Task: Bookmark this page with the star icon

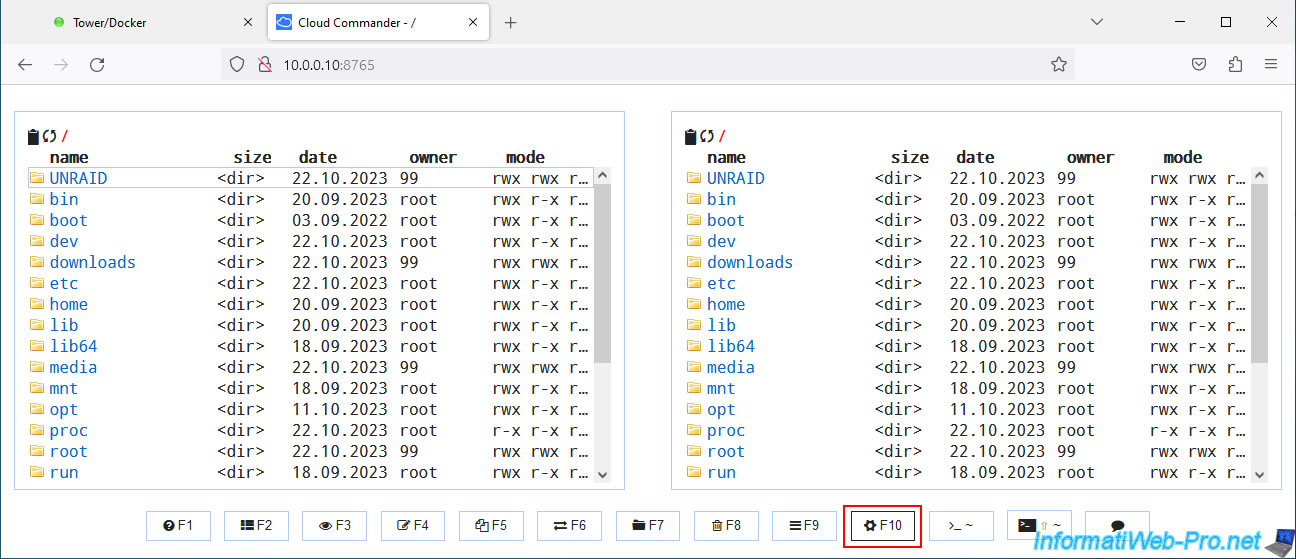Action: pos(1058,64)
